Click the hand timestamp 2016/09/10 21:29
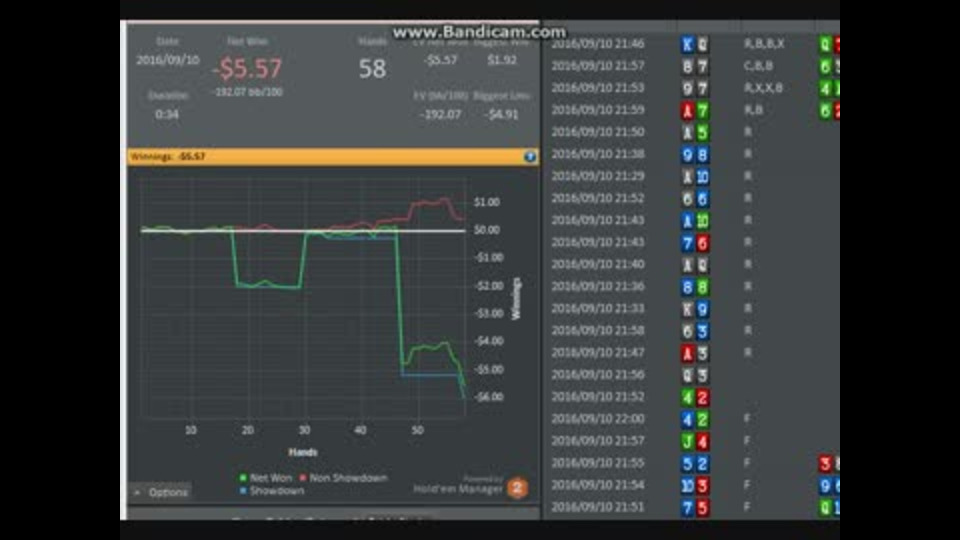960x540 pixels. coord(598,176)
